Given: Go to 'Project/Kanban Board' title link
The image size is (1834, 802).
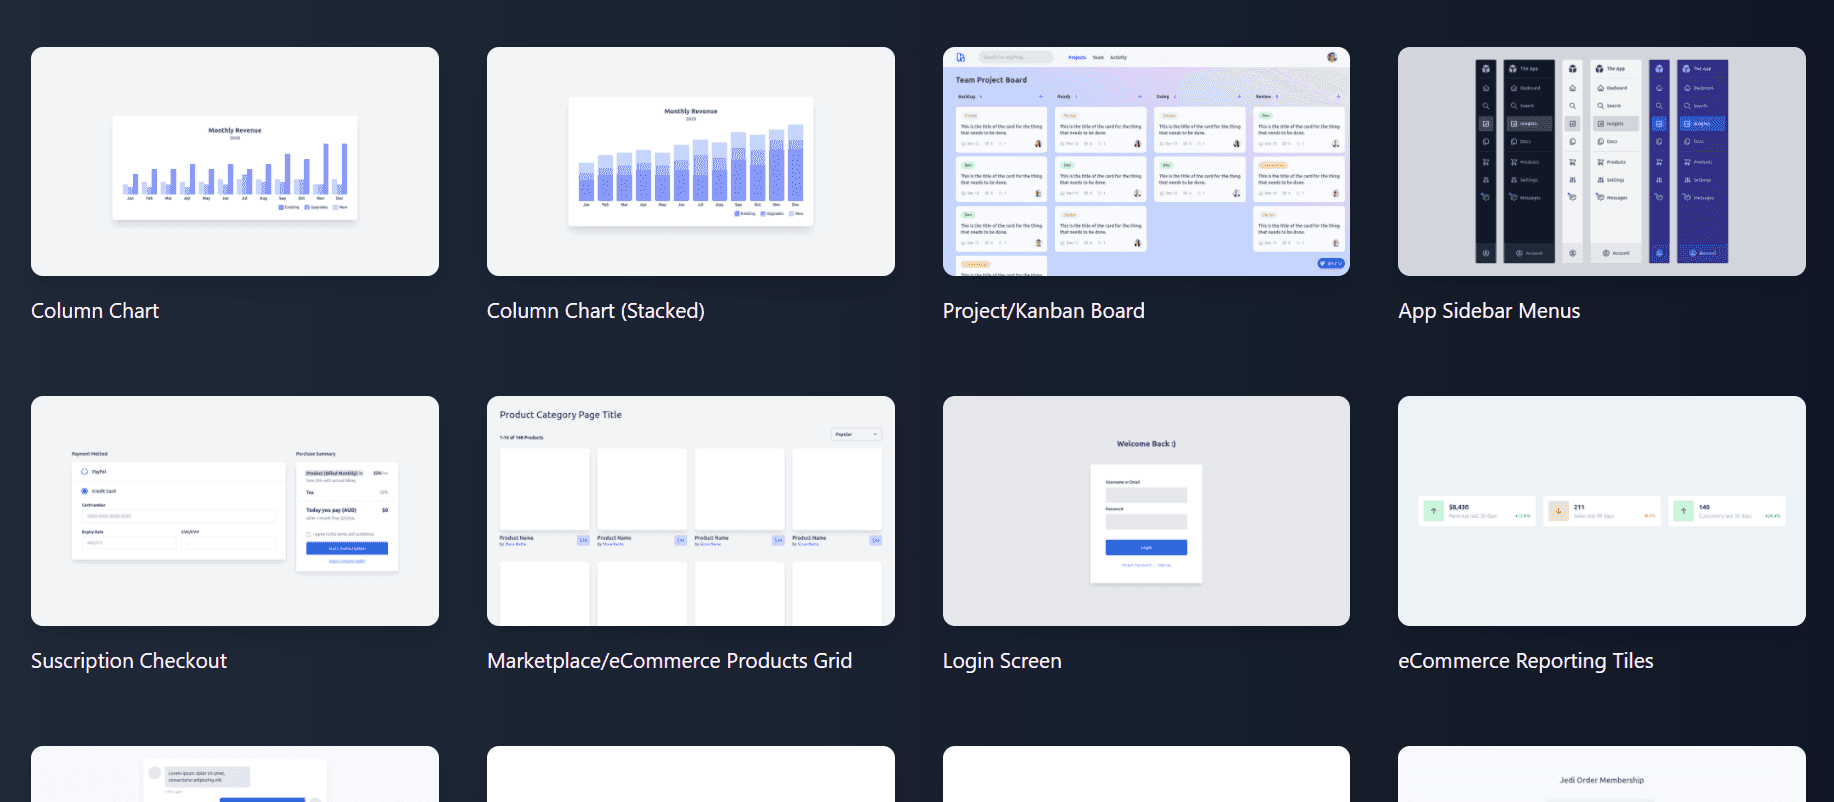Looking at the screenshot, I should tap(1044, 311).
